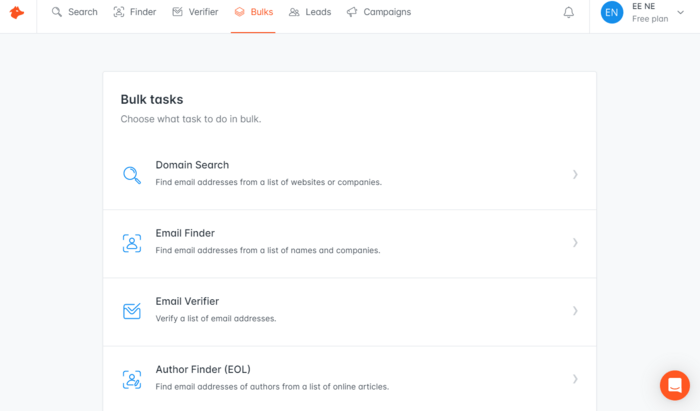Click the Free plan label

pos(650,19)
